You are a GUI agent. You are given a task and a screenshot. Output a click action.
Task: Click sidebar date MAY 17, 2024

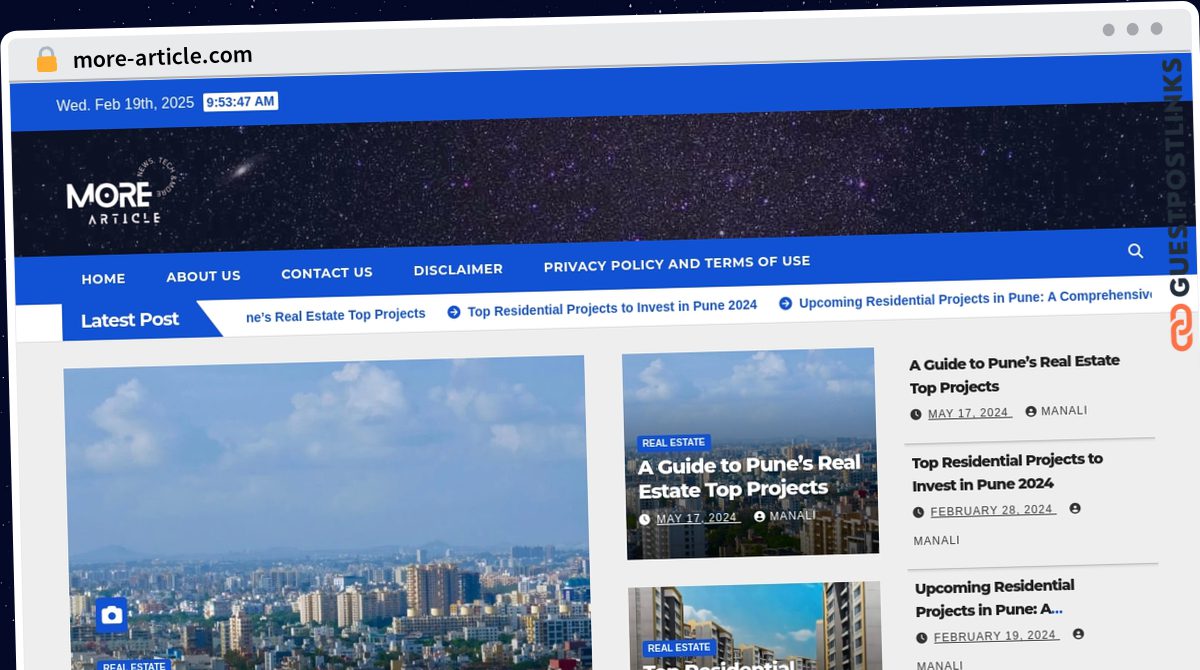[x=970, y=413]
